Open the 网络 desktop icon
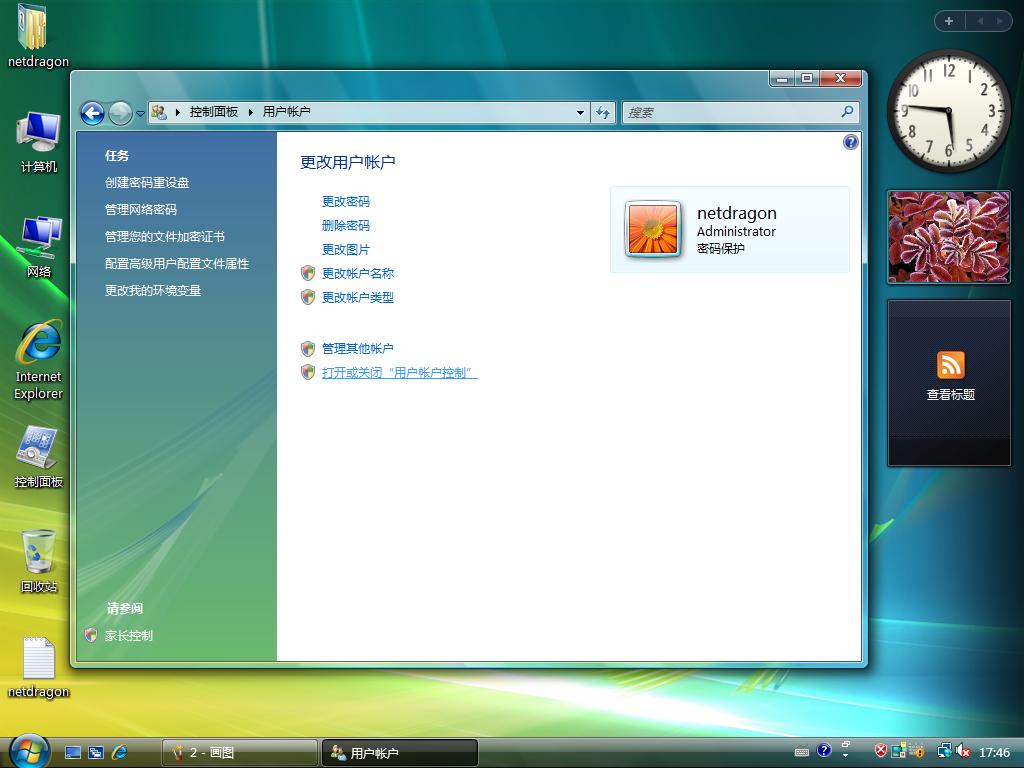The width and height of the screenshot is (1024, 768). point(39,247)
